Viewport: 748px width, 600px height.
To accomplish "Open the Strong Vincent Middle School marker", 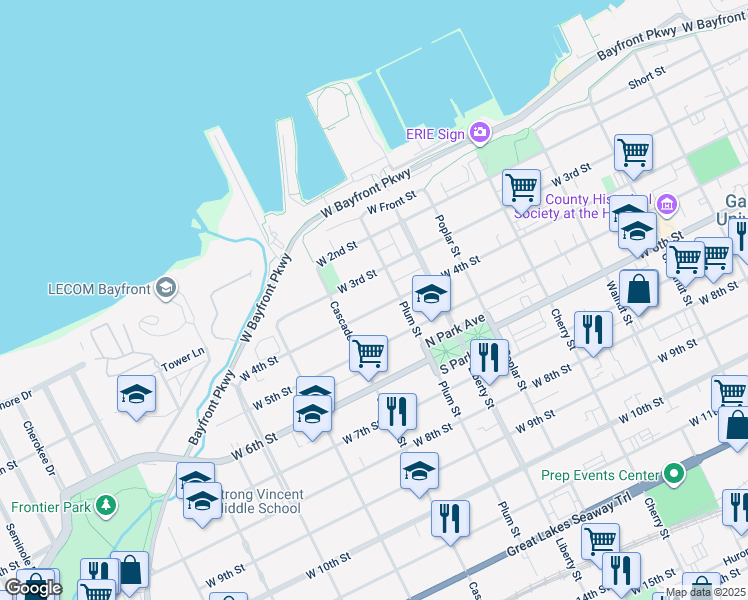I will point(203,500).
